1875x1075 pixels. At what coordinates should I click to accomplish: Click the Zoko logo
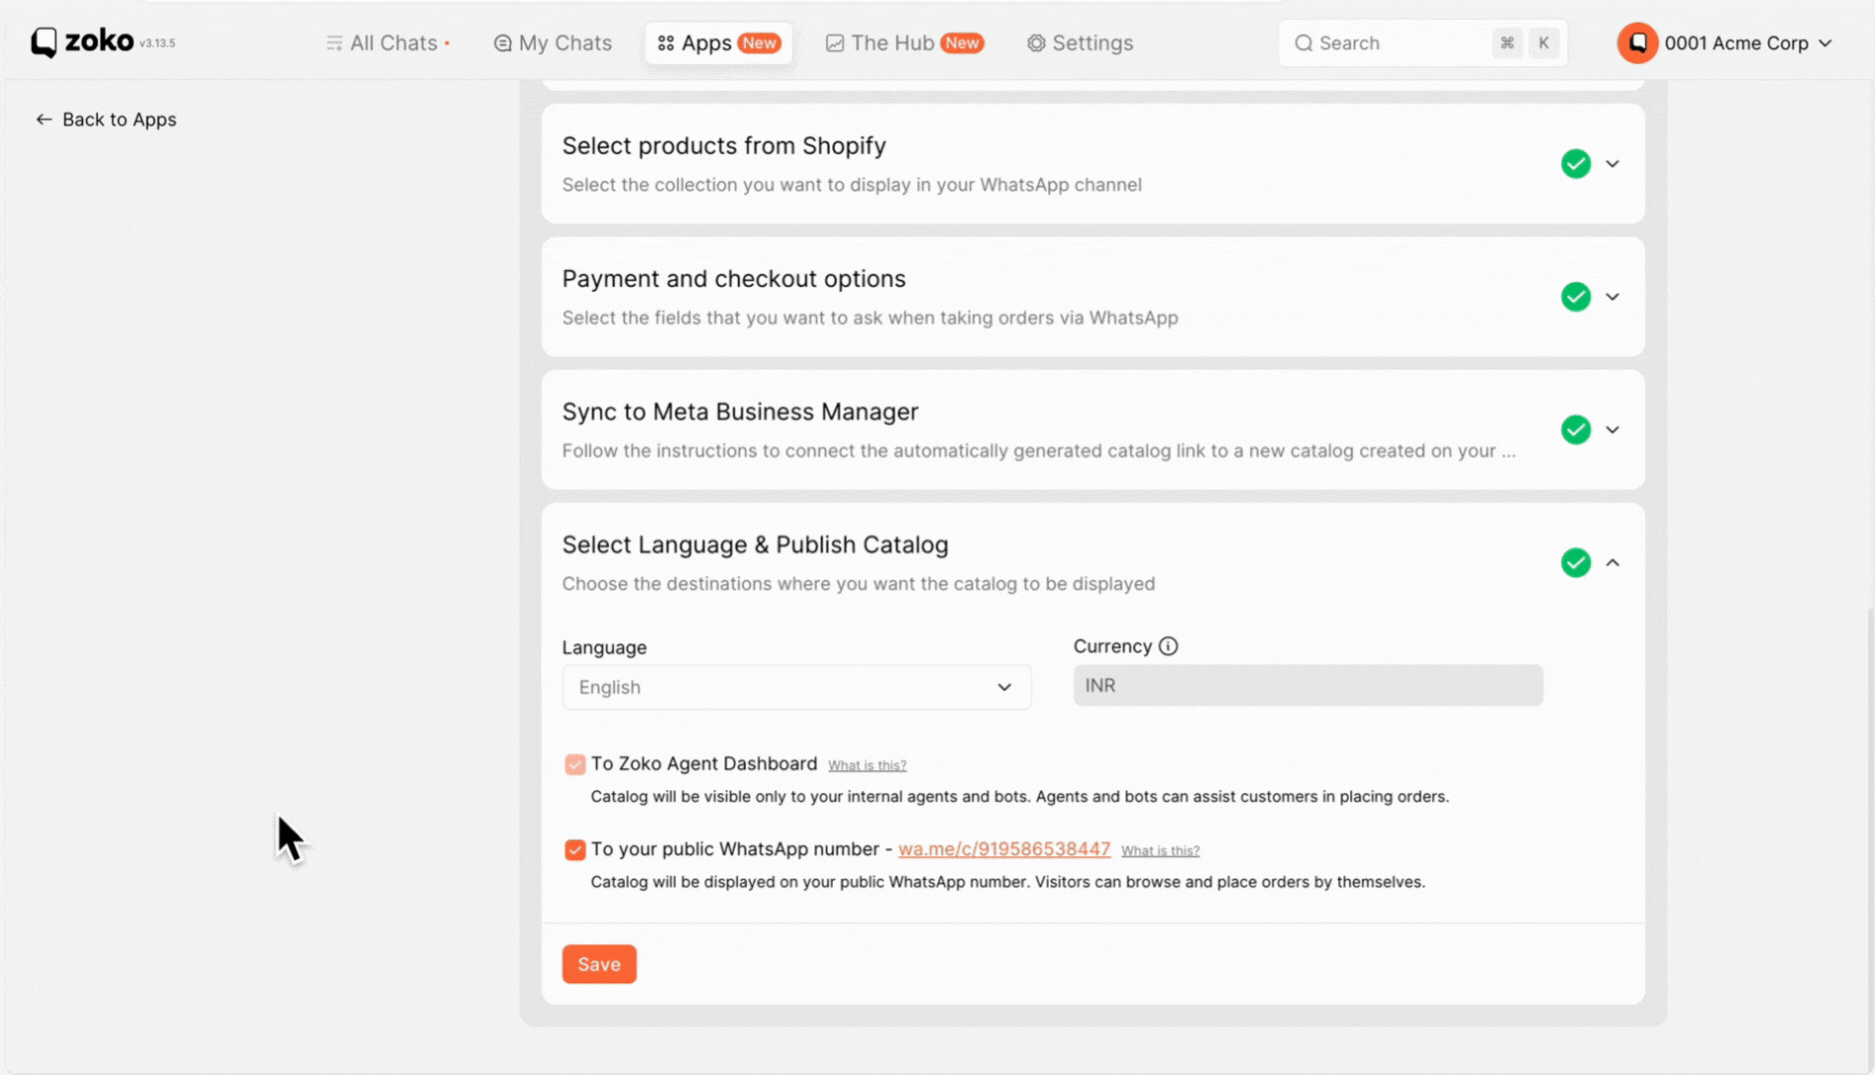82,42
